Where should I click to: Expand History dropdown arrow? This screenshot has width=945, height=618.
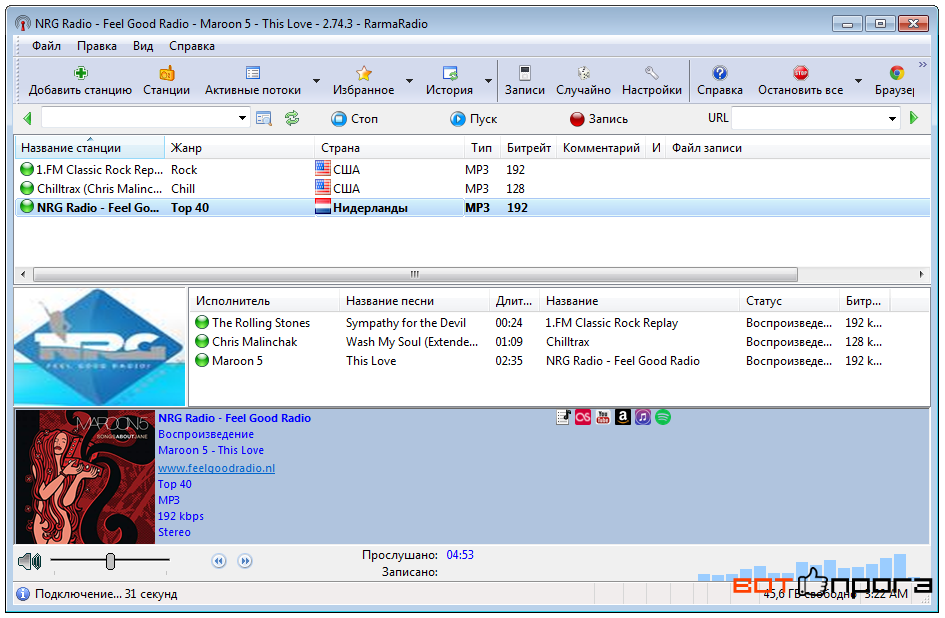click(488, 81)
